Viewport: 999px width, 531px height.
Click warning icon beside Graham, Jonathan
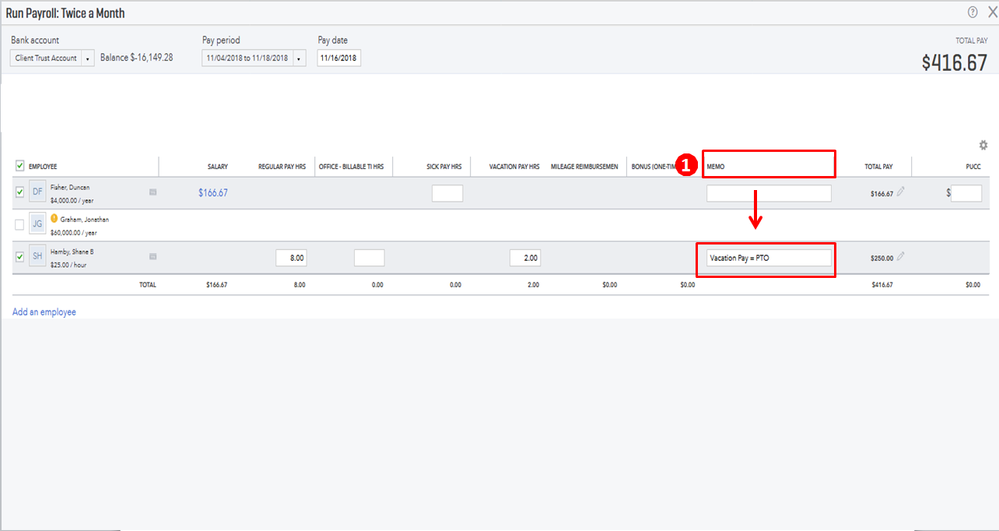click(54, 218)
